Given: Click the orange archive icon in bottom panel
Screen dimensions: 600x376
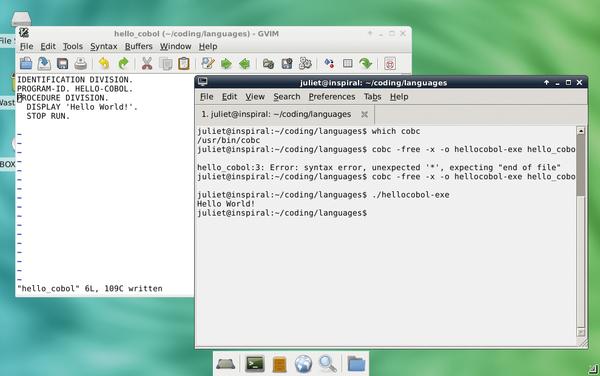Looking at the screenshot, I should (279, 364).
